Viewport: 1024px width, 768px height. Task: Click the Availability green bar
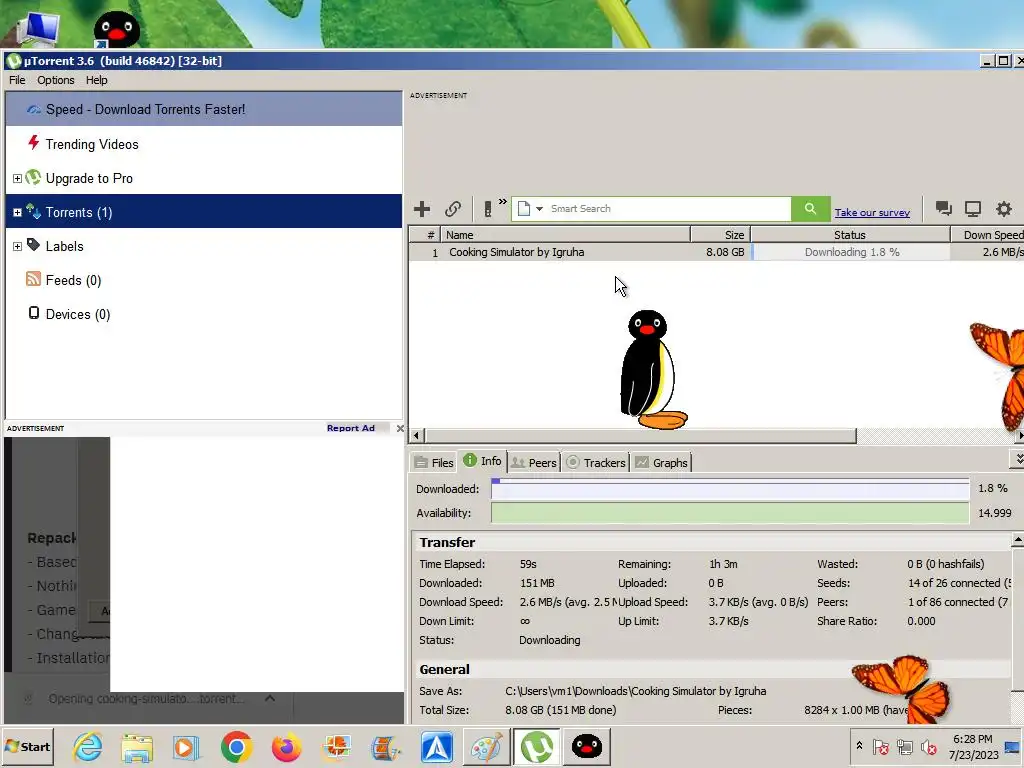[x=730, y=513]
